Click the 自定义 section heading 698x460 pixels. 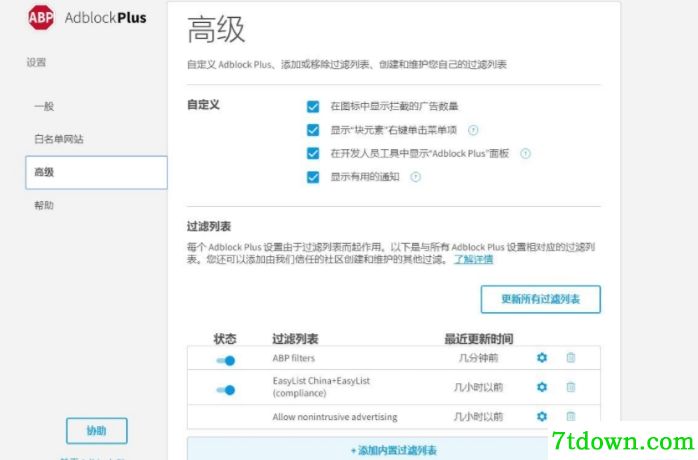203,105
